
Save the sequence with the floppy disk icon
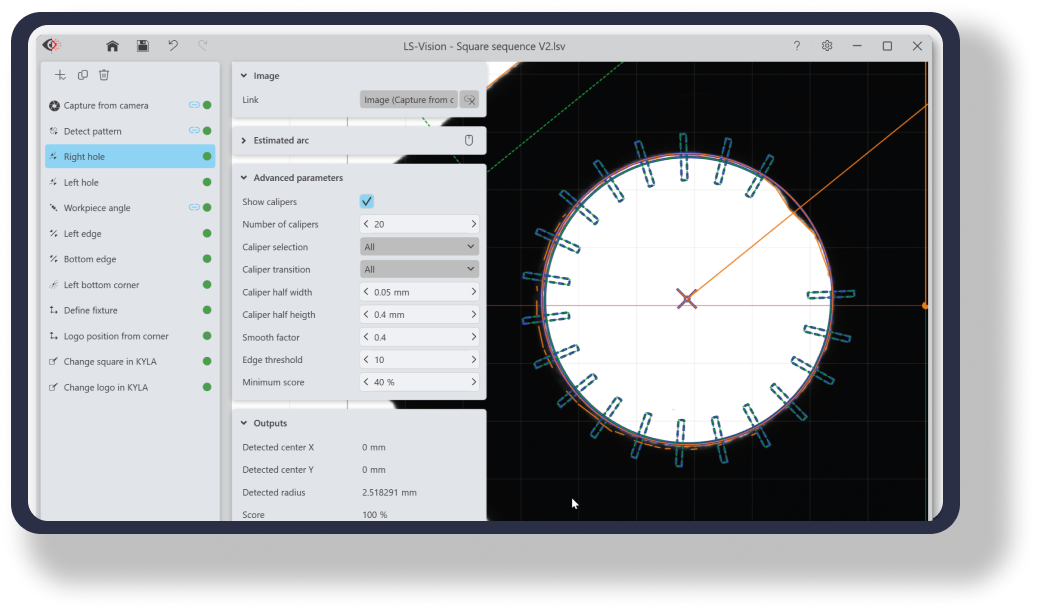click(143, 46)
